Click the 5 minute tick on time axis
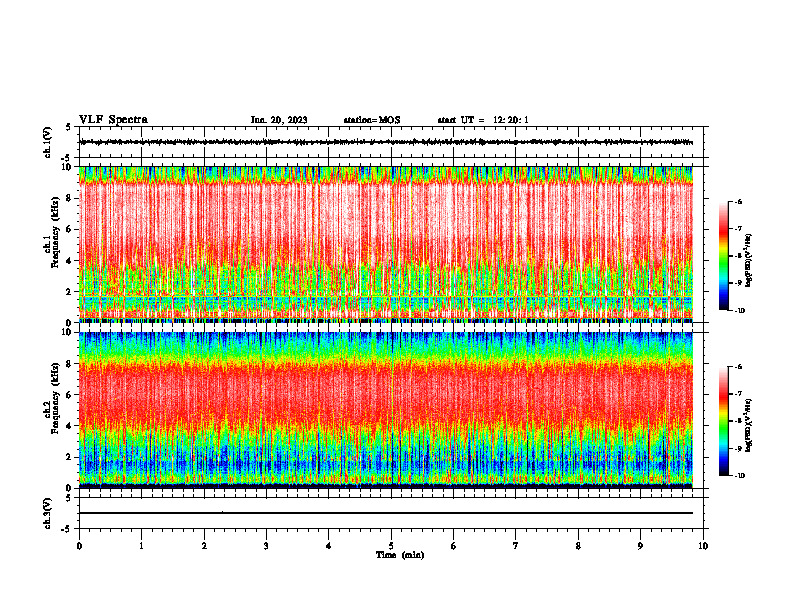This screenshot has width=792, height=612. tap(391, 546)
